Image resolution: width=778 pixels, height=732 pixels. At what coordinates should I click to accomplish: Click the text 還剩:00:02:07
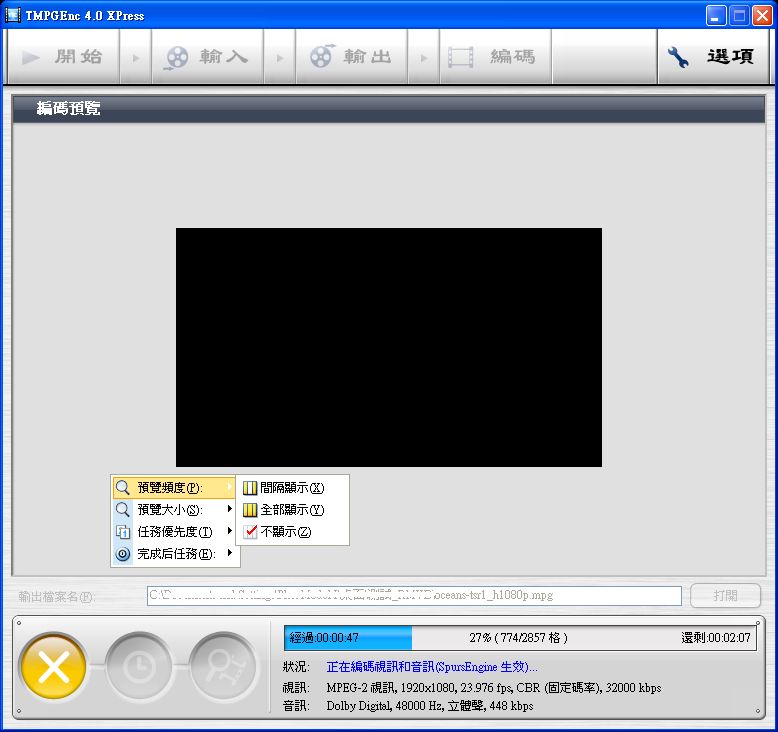coord(715,638)
